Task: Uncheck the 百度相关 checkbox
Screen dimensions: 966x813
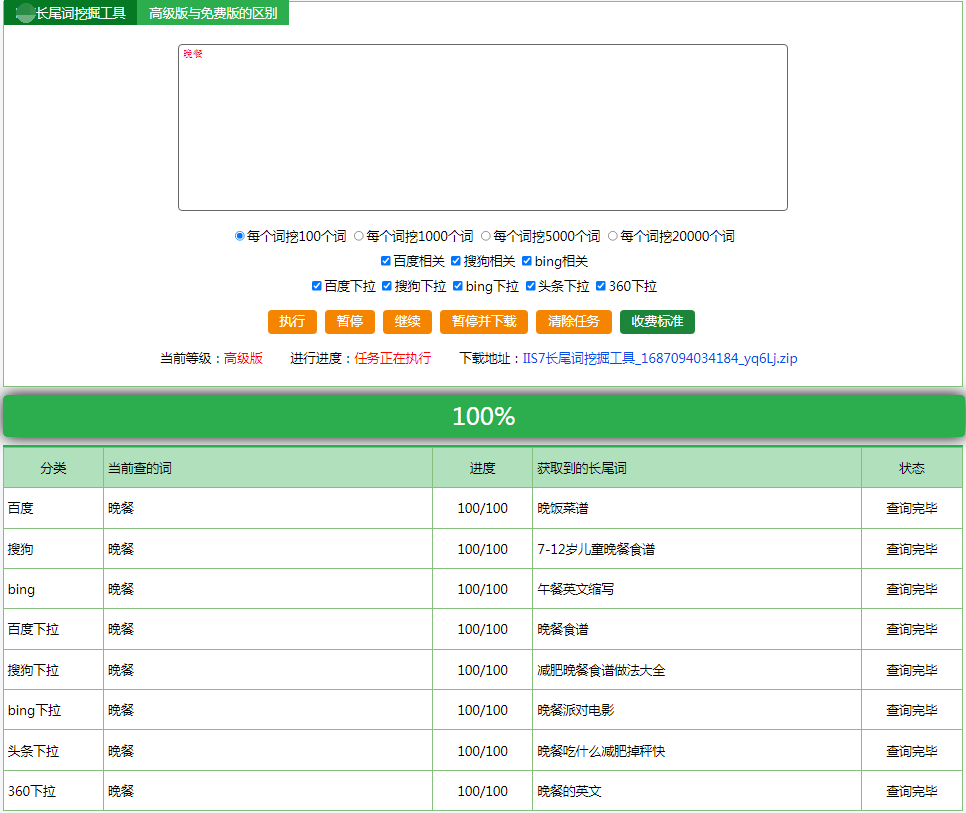Action: click(386, 261)
